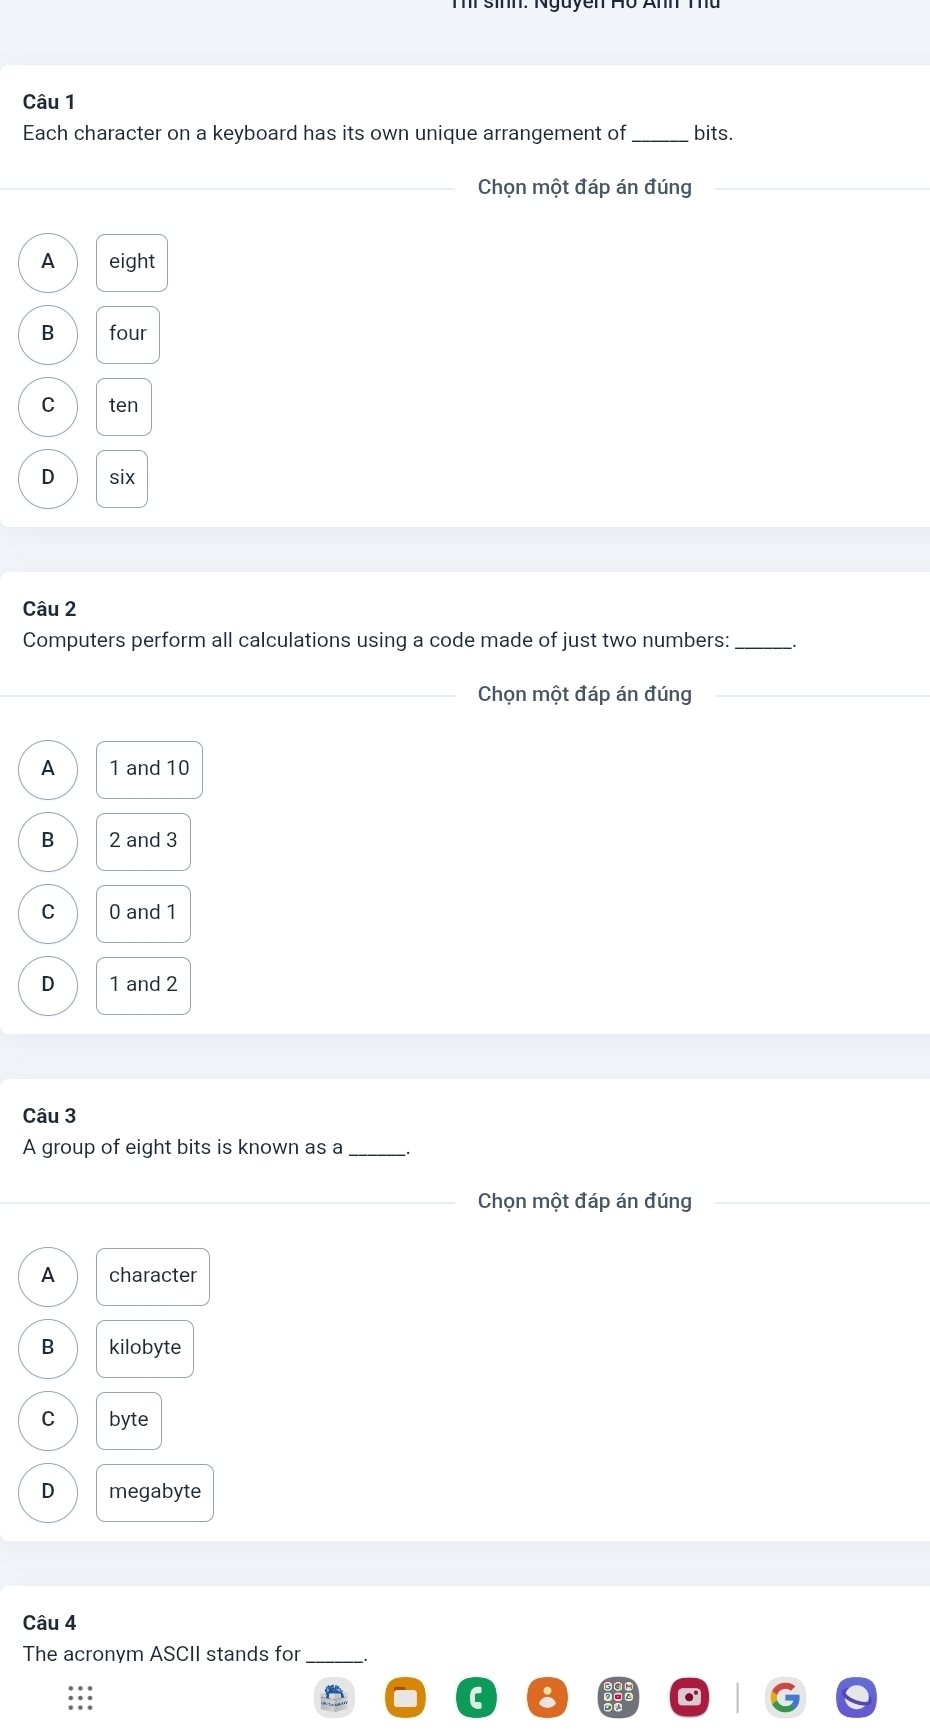The width and height of the screenshot is (930, 1735).
Task: Select the 'kilobyte' answer box
Action: click(145, 1348)
